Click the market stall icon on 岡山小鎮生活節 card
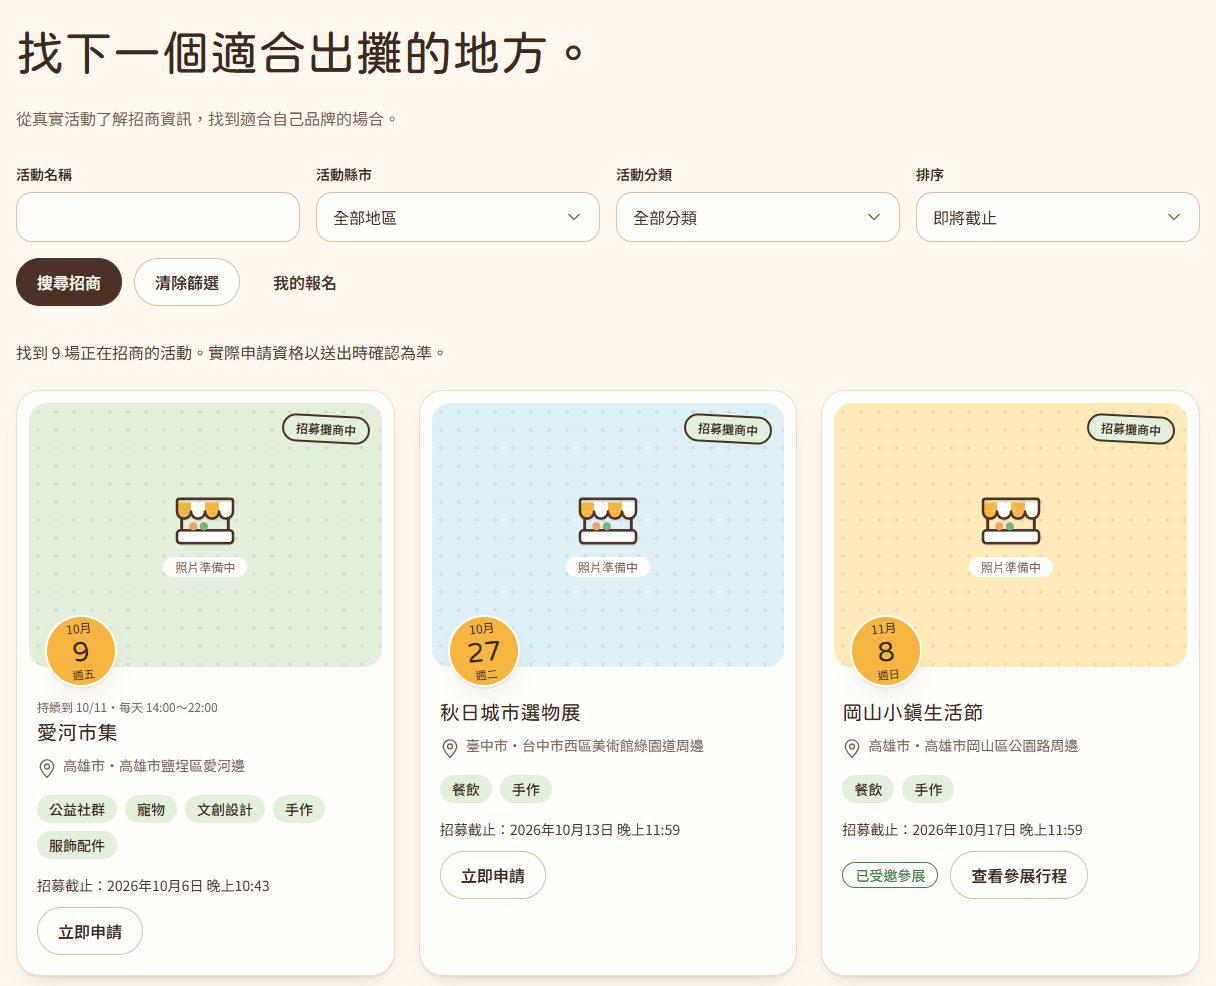 (1011, 520)
